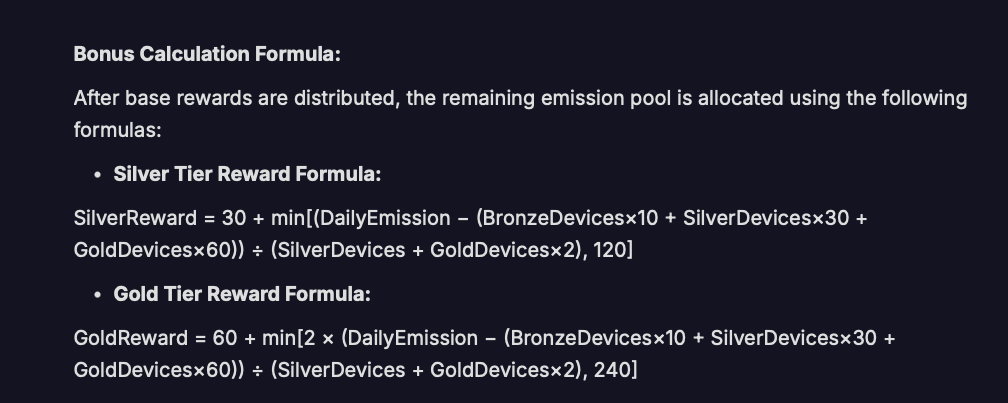Screen dimensions: 1008x403
Task: Click "BronzeDevices×10" in the Silver formula
Action: pyautogui.click(x=570, y=219)
